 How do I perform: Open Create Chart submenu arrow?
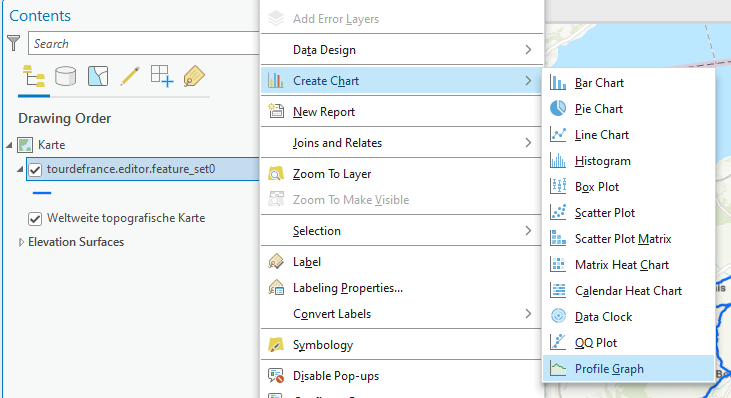[528, 81]
